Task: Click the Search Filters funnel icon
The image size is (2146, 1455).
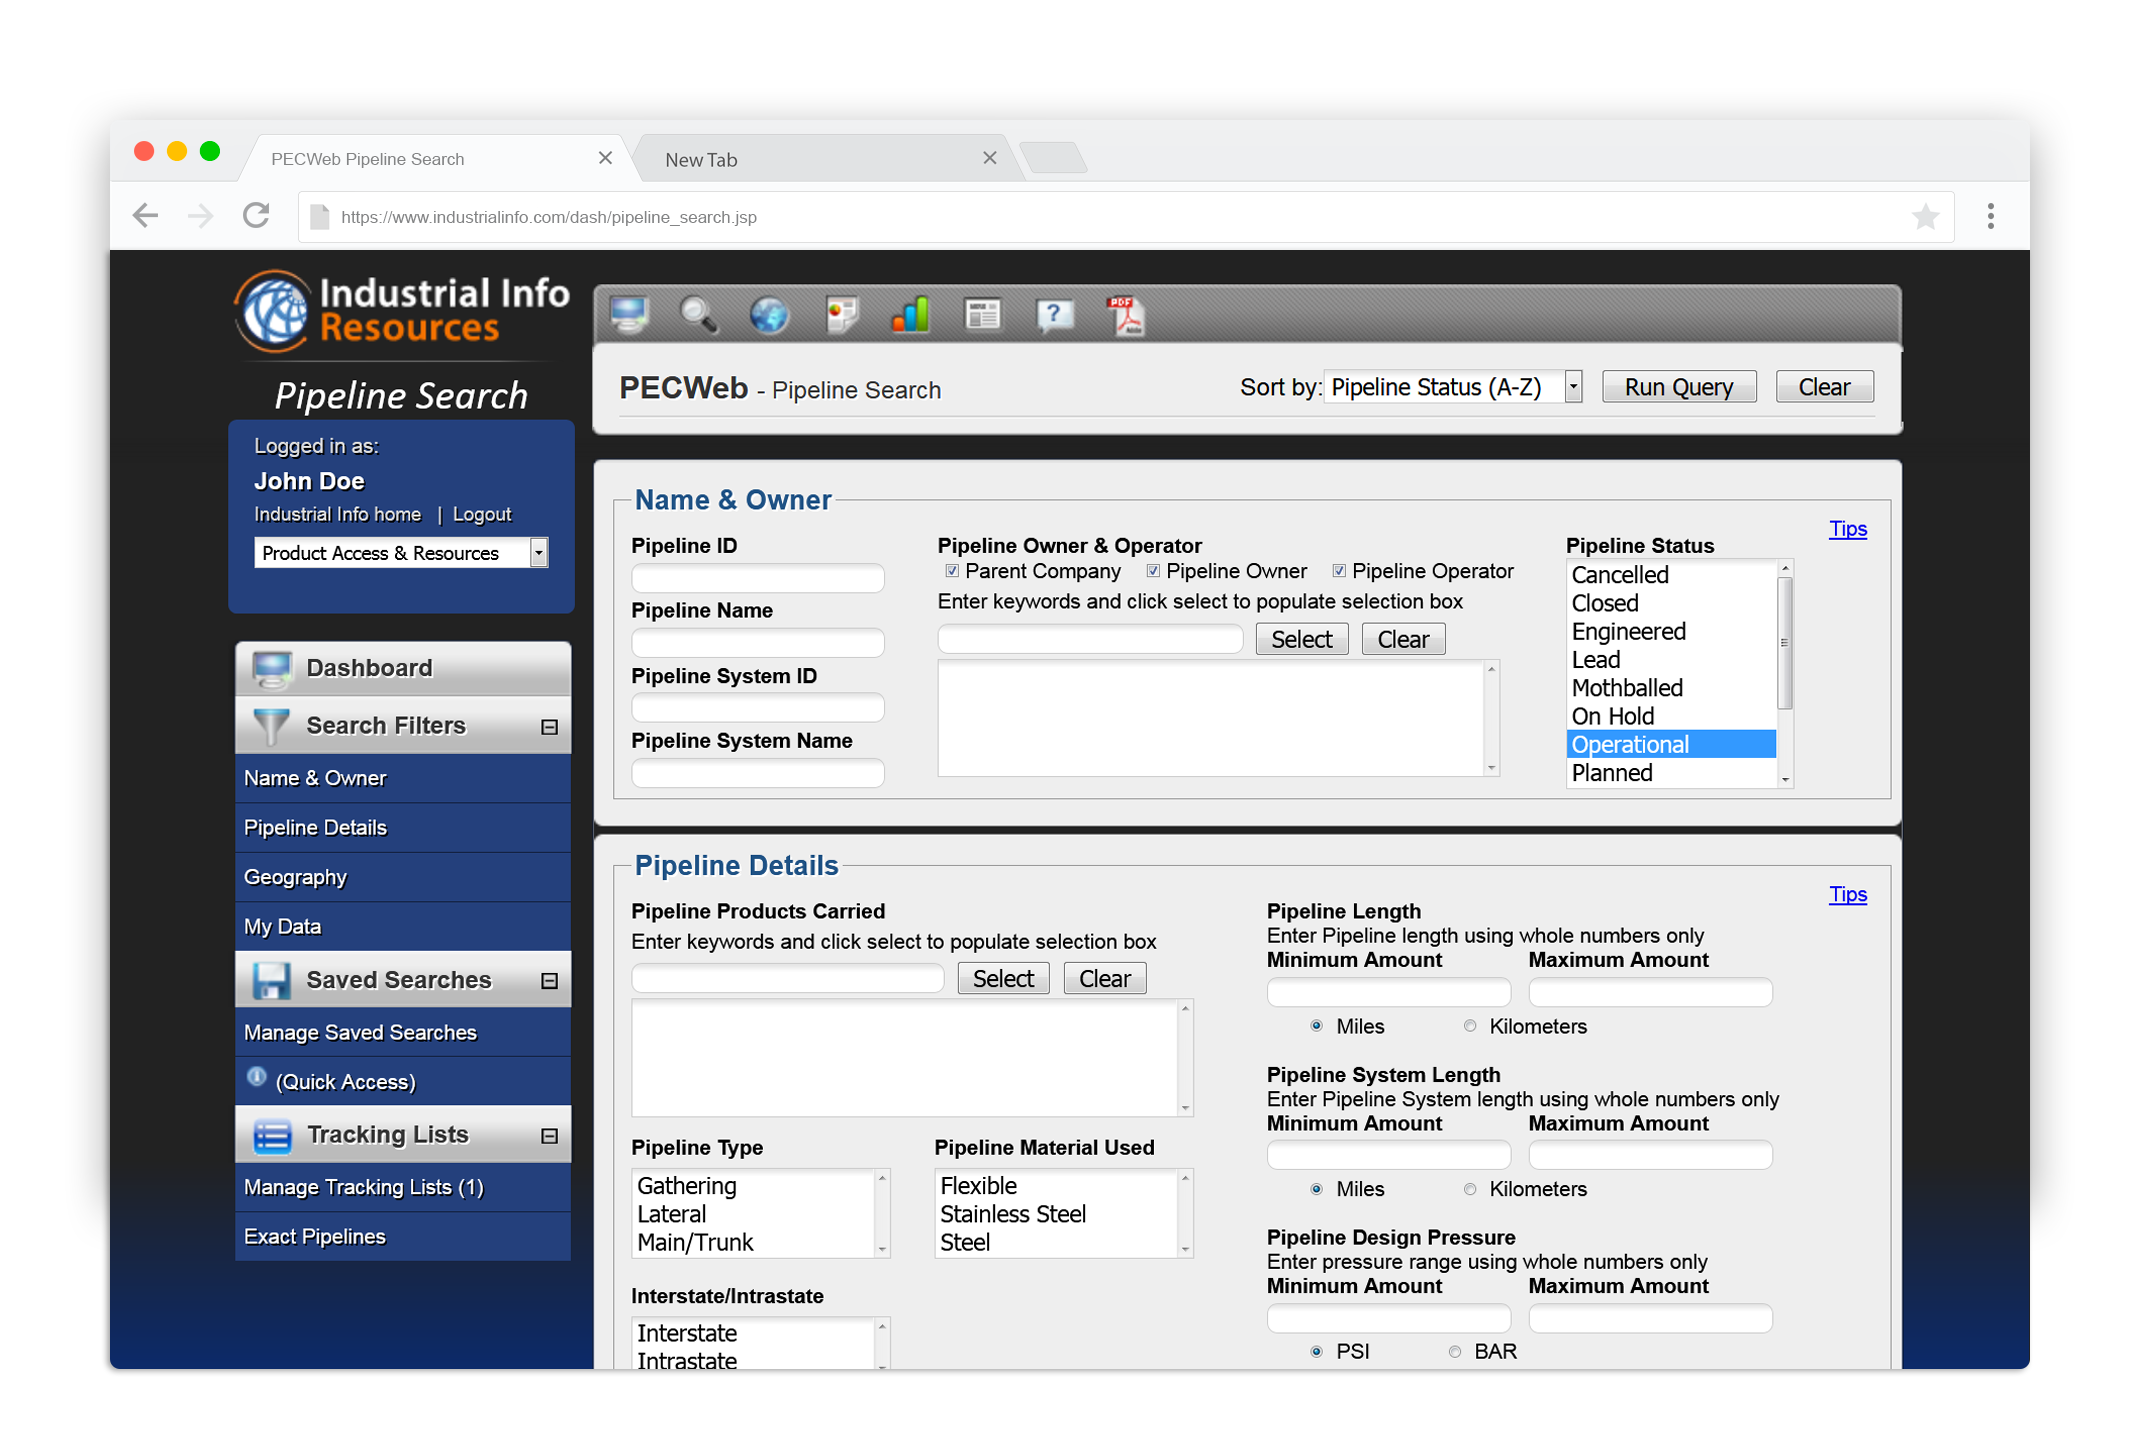Action: tap(271, 726)
